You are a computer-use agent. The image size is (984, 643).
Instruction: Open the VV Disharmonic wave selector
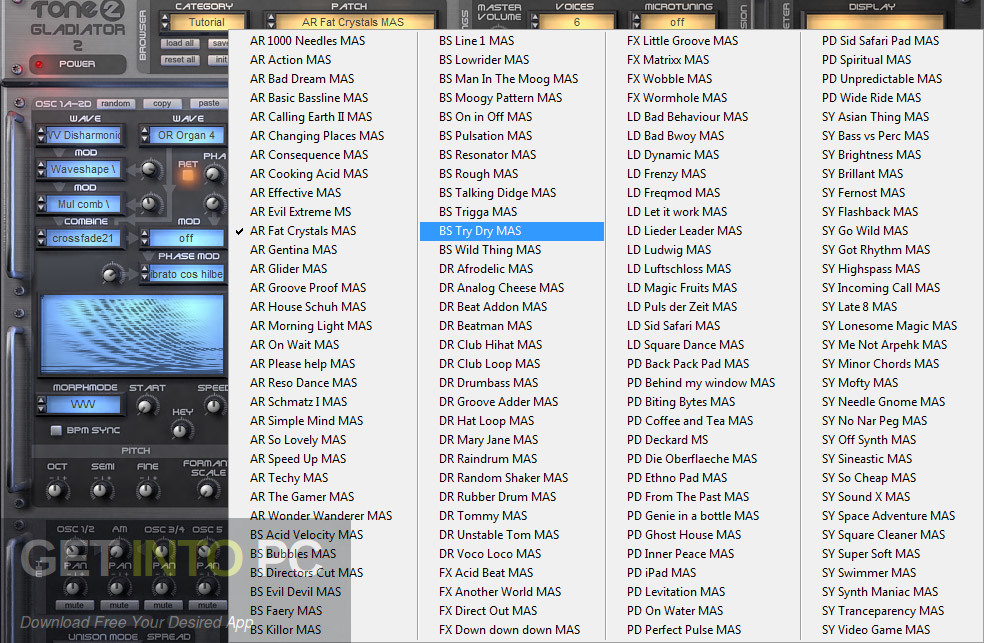pos(84,135)
